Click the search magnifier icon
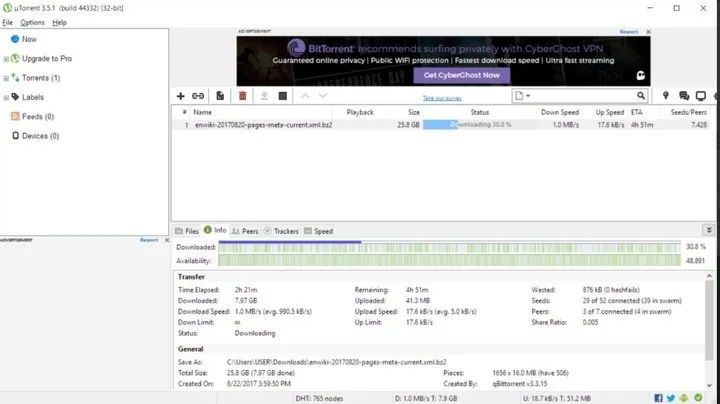Viewport: 720px width, 404px height. 641,95
